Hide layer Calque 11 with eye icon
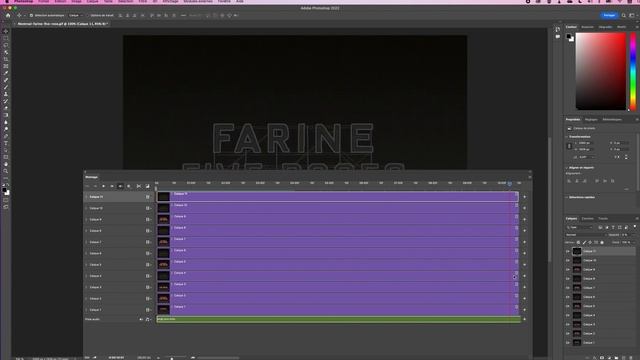Screen dimensions: 640x360 [568, 251]
